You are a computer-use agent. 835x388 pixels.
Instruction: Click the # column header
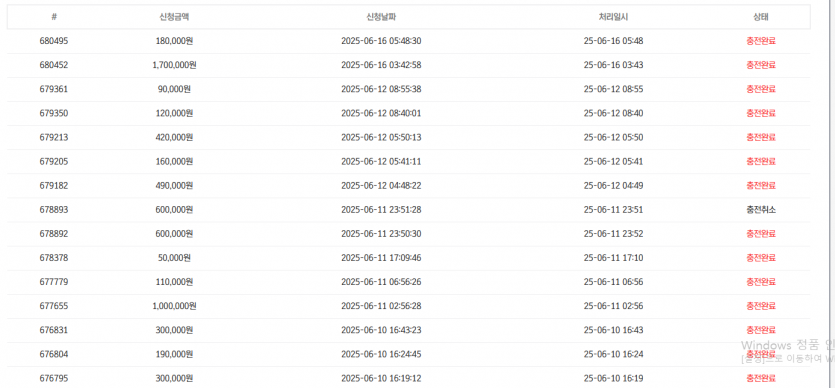[x=54, y=17]
